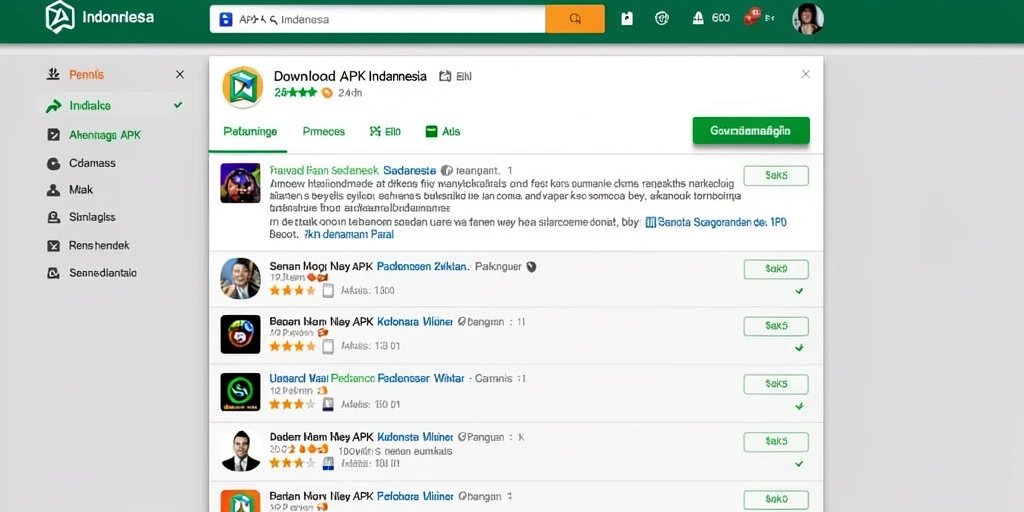Open the bookmark icon in header
This screenshot has width=1024, height=512.
click(x=627, y=19)
